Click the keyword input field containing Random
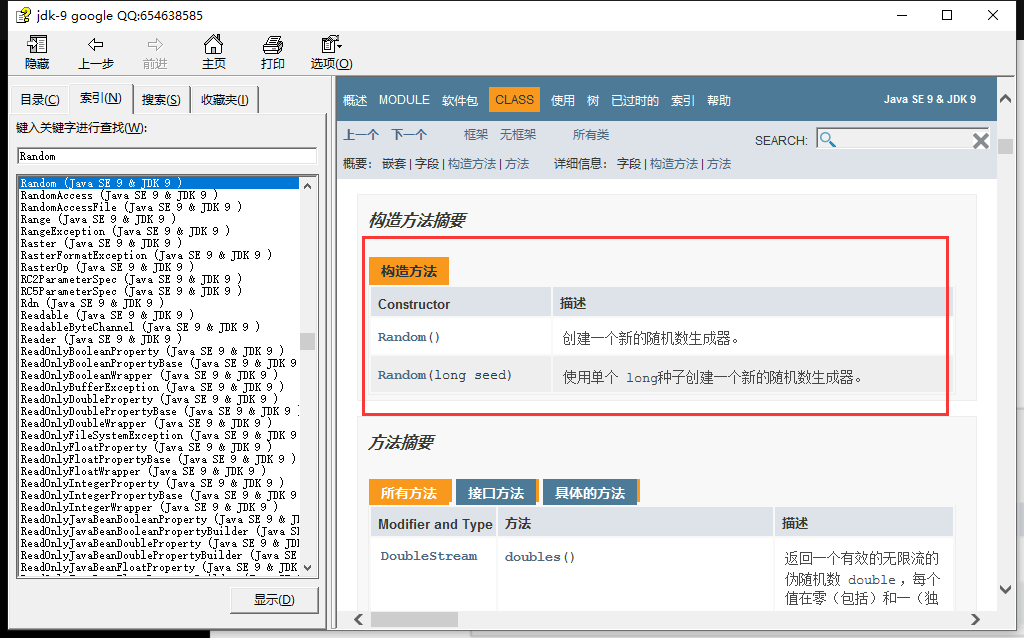1024x638 pixels. pyautogui.click(x=167, y=156)
